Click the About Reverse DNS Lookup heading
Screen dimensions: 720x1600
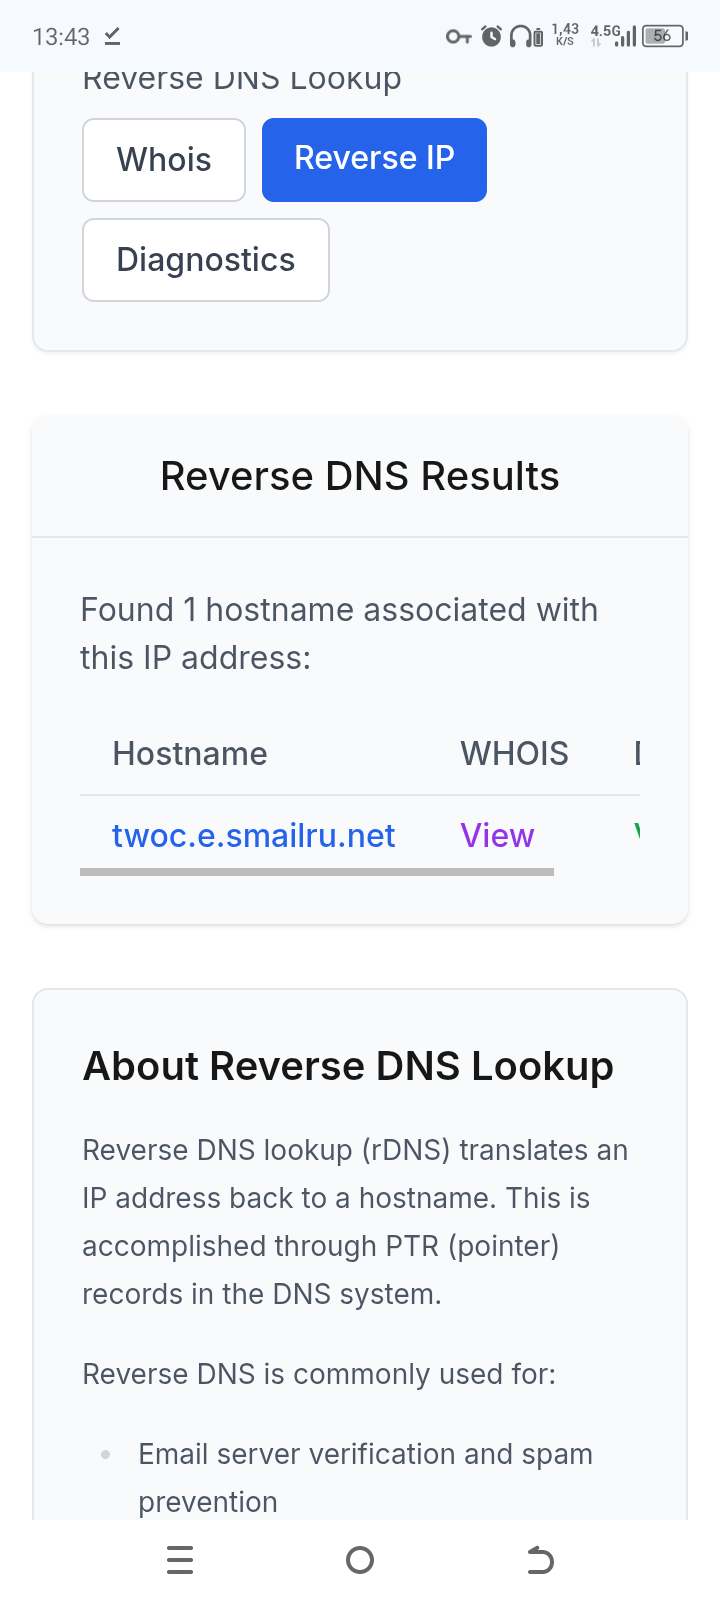point(348,1066)
